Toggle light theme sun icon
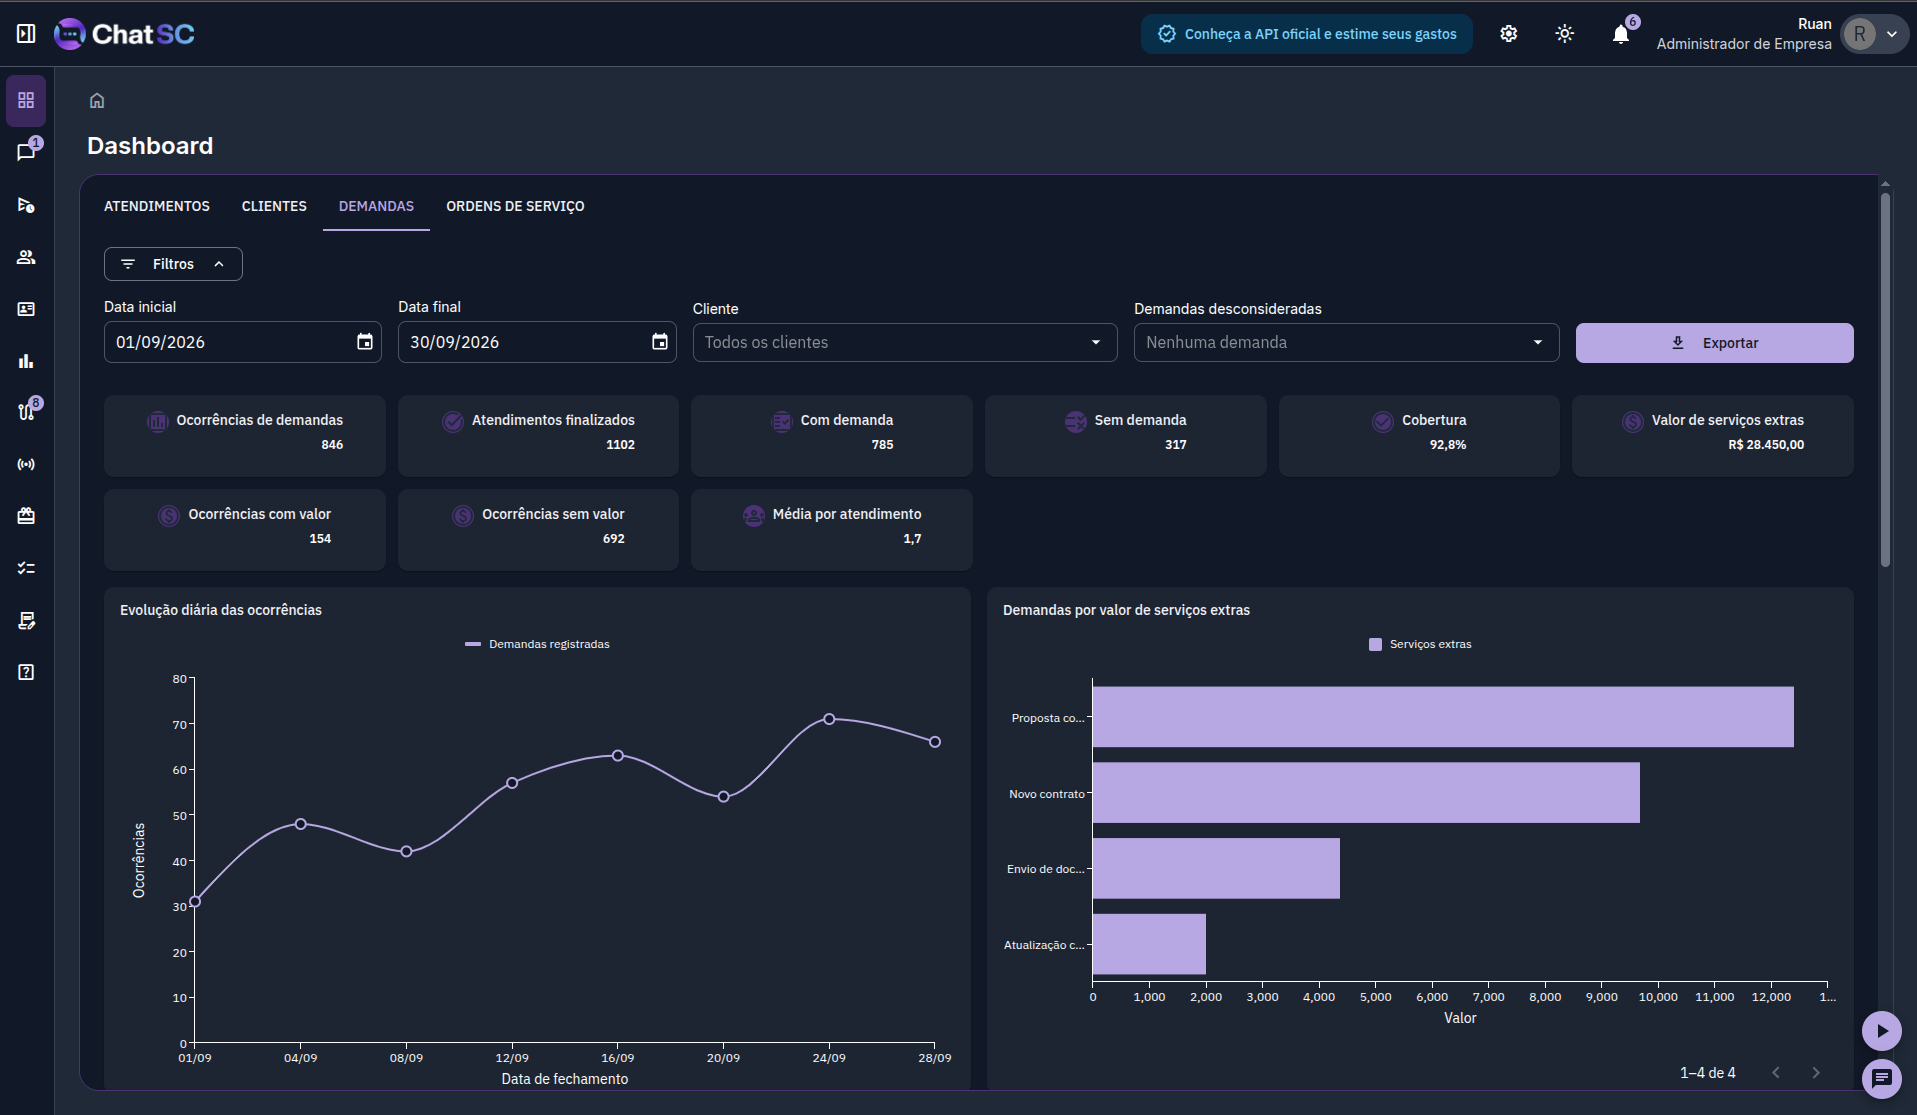Viewport: 1917px width, 1115px height. (1564, 33)
